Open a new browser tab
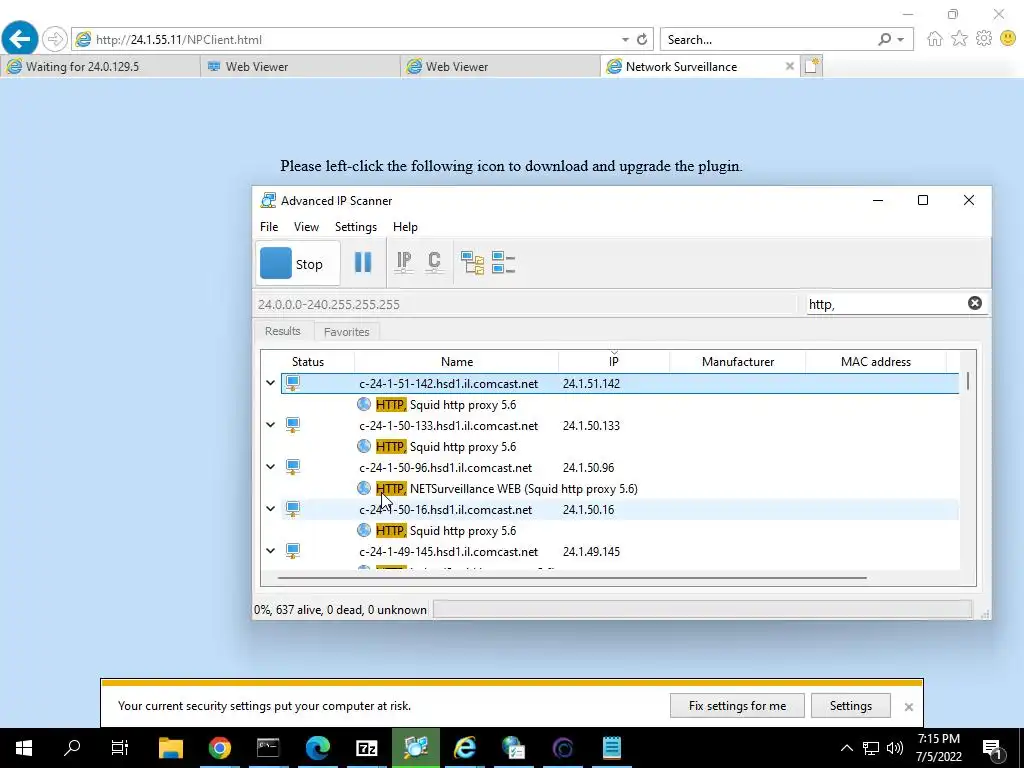The image size is (1024, 768). tap(811, 66)
